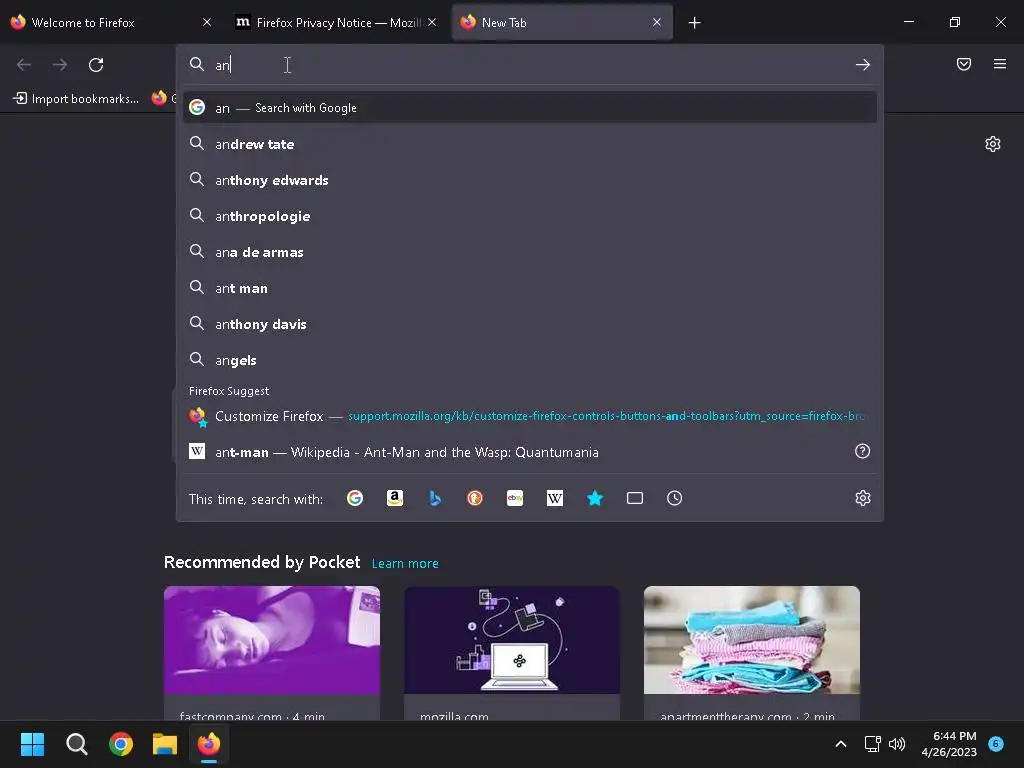Click the Firefox taskbar icon
Image resolution: width=1024 pixels, height=768 pixels.
[x=209, y=744]
